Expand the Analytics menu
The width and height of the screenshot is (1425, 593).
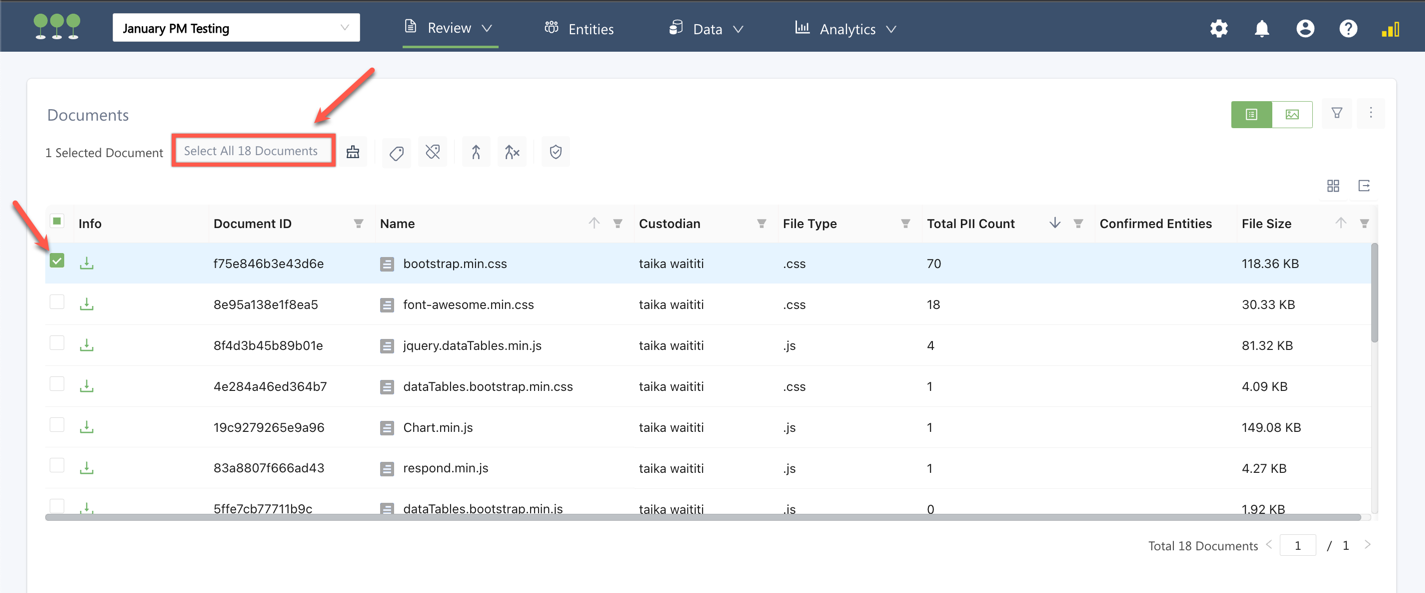pyautogui.click(x=846, y=29)
